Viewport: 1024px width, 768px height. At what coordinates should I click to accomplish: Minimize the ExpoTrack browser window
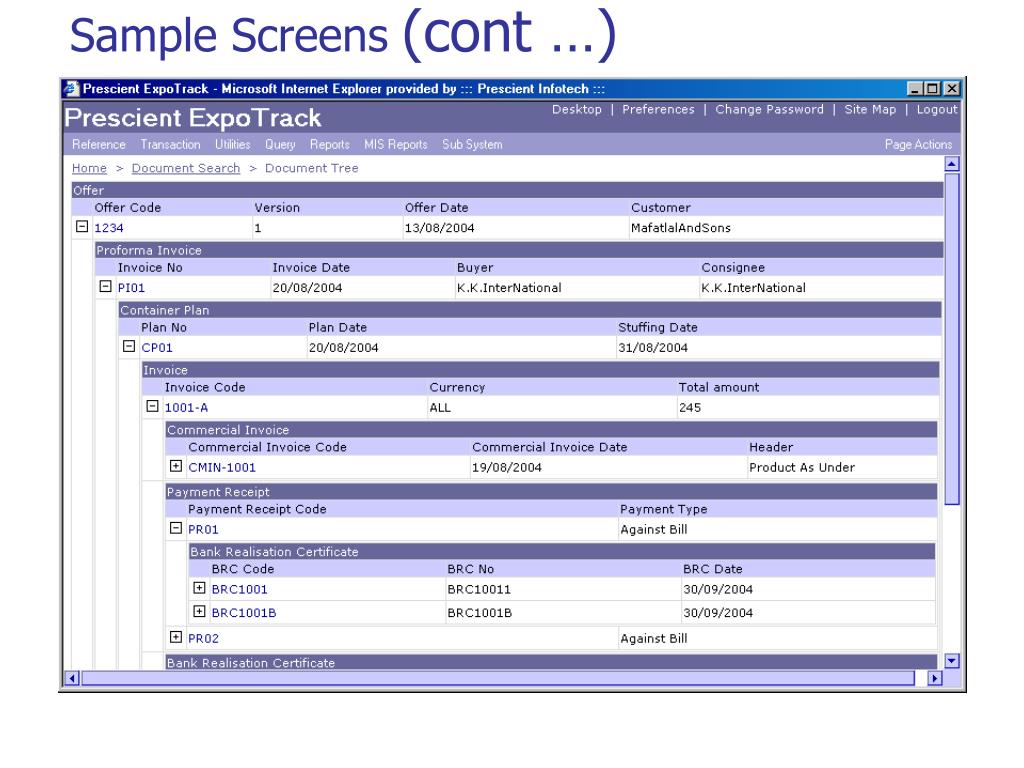(x=915, y=89)
